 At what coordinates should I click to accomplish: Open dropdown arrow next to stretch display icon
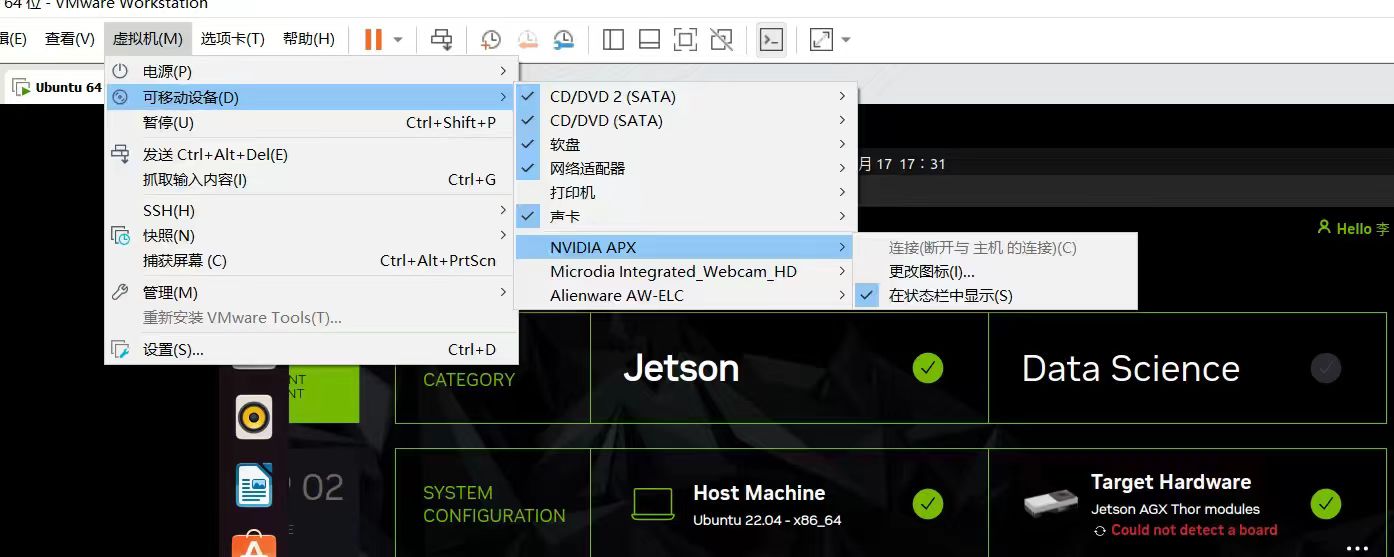point(846,40)
